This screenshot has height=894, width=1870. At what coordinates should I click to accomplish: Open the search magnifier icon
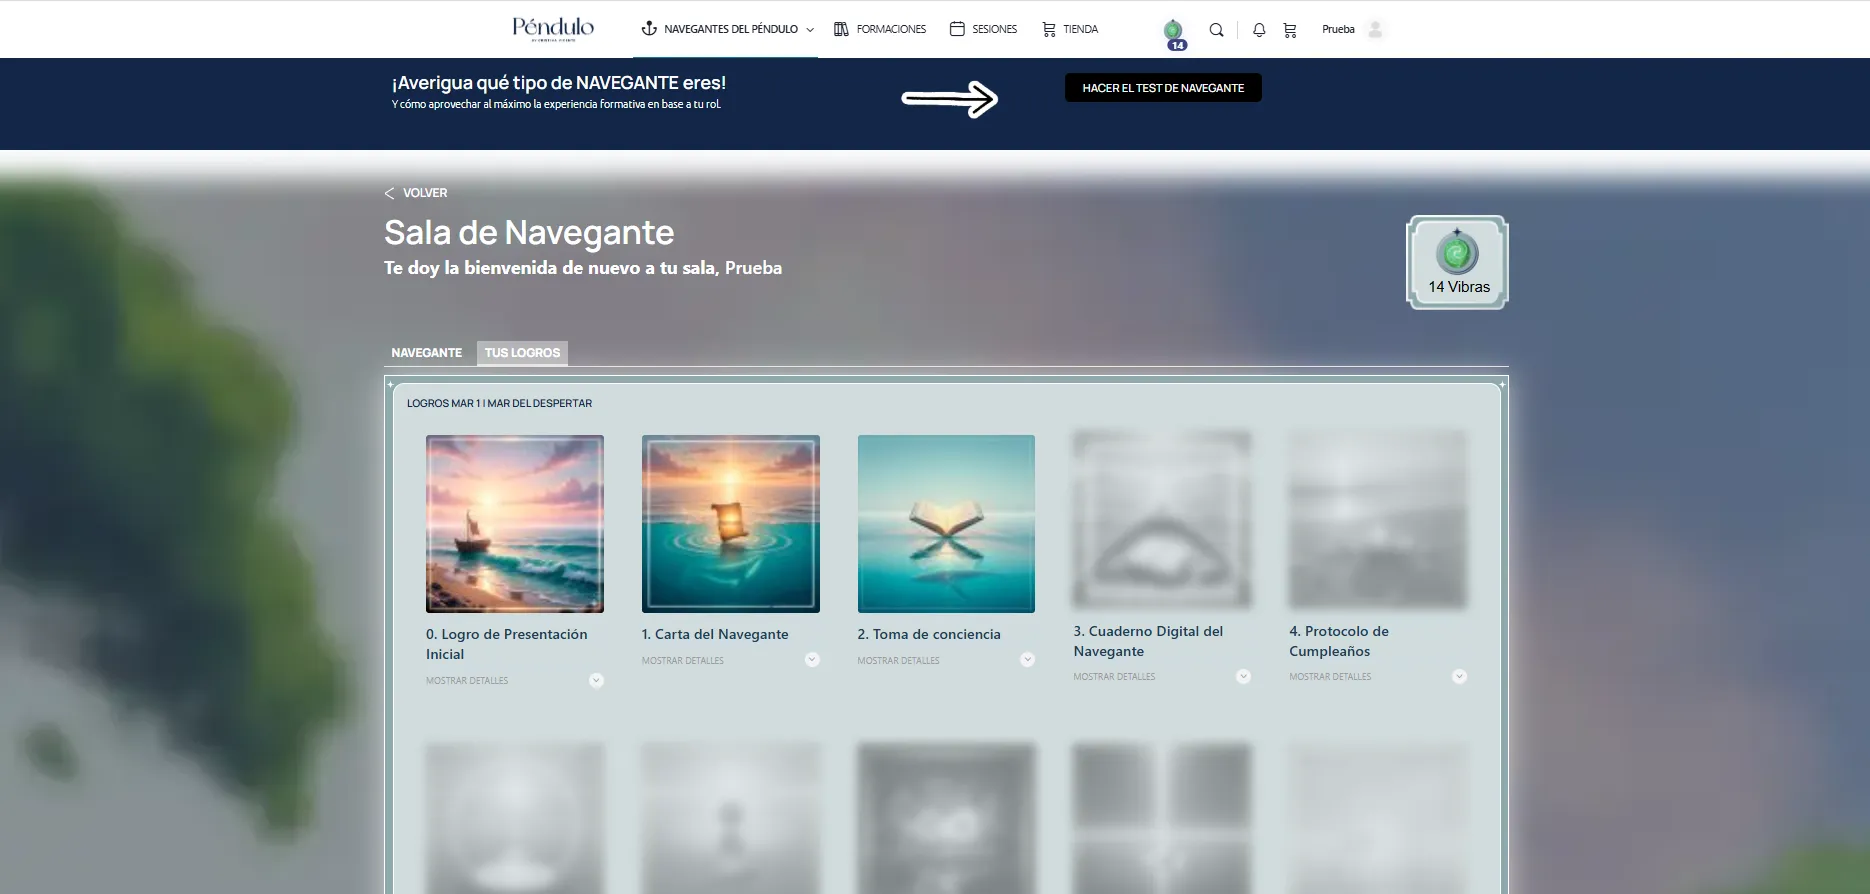coord(1216,30)
